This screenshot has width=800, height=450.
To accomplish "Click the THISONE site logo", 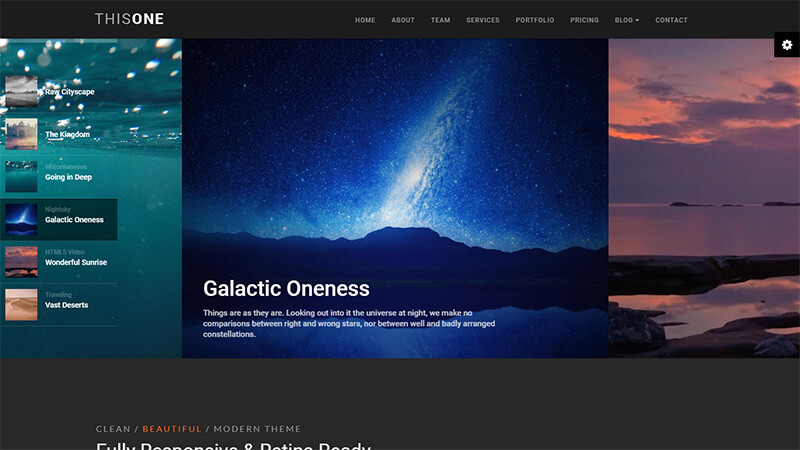I will click(129, 19).
